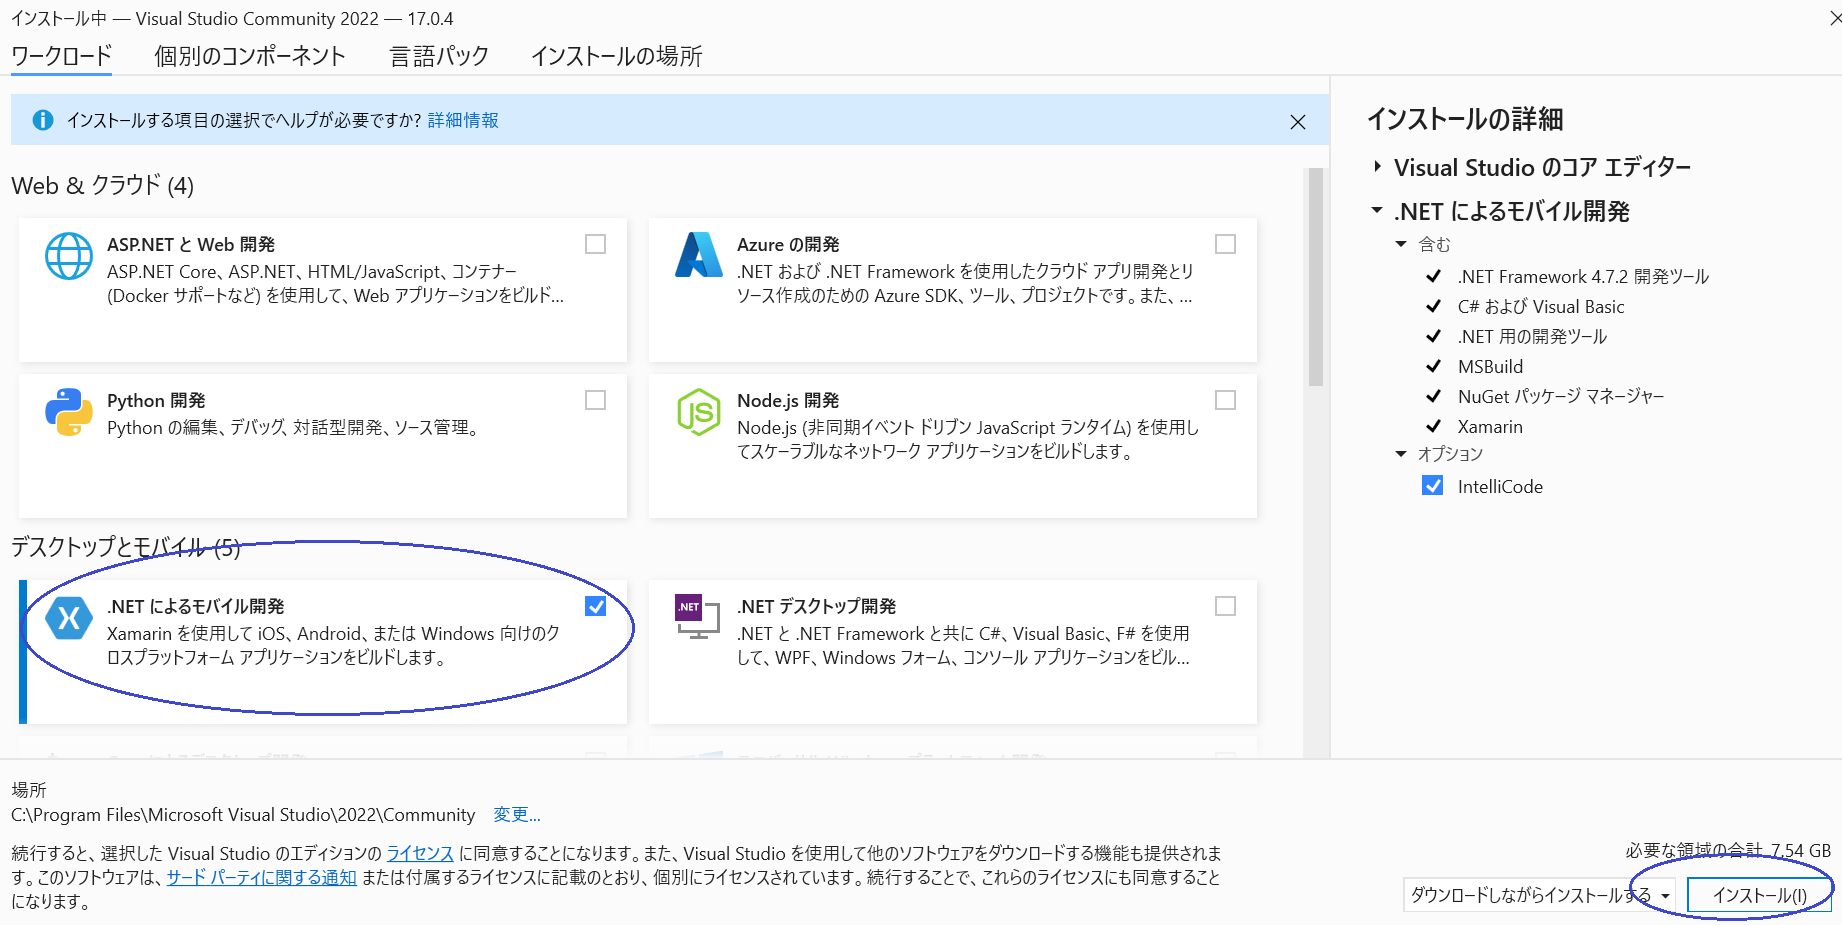Viewport: 1842px width, 925px height.
Task: Check the Python 開発 workload checkbox
Action: (x=595, y=400)
